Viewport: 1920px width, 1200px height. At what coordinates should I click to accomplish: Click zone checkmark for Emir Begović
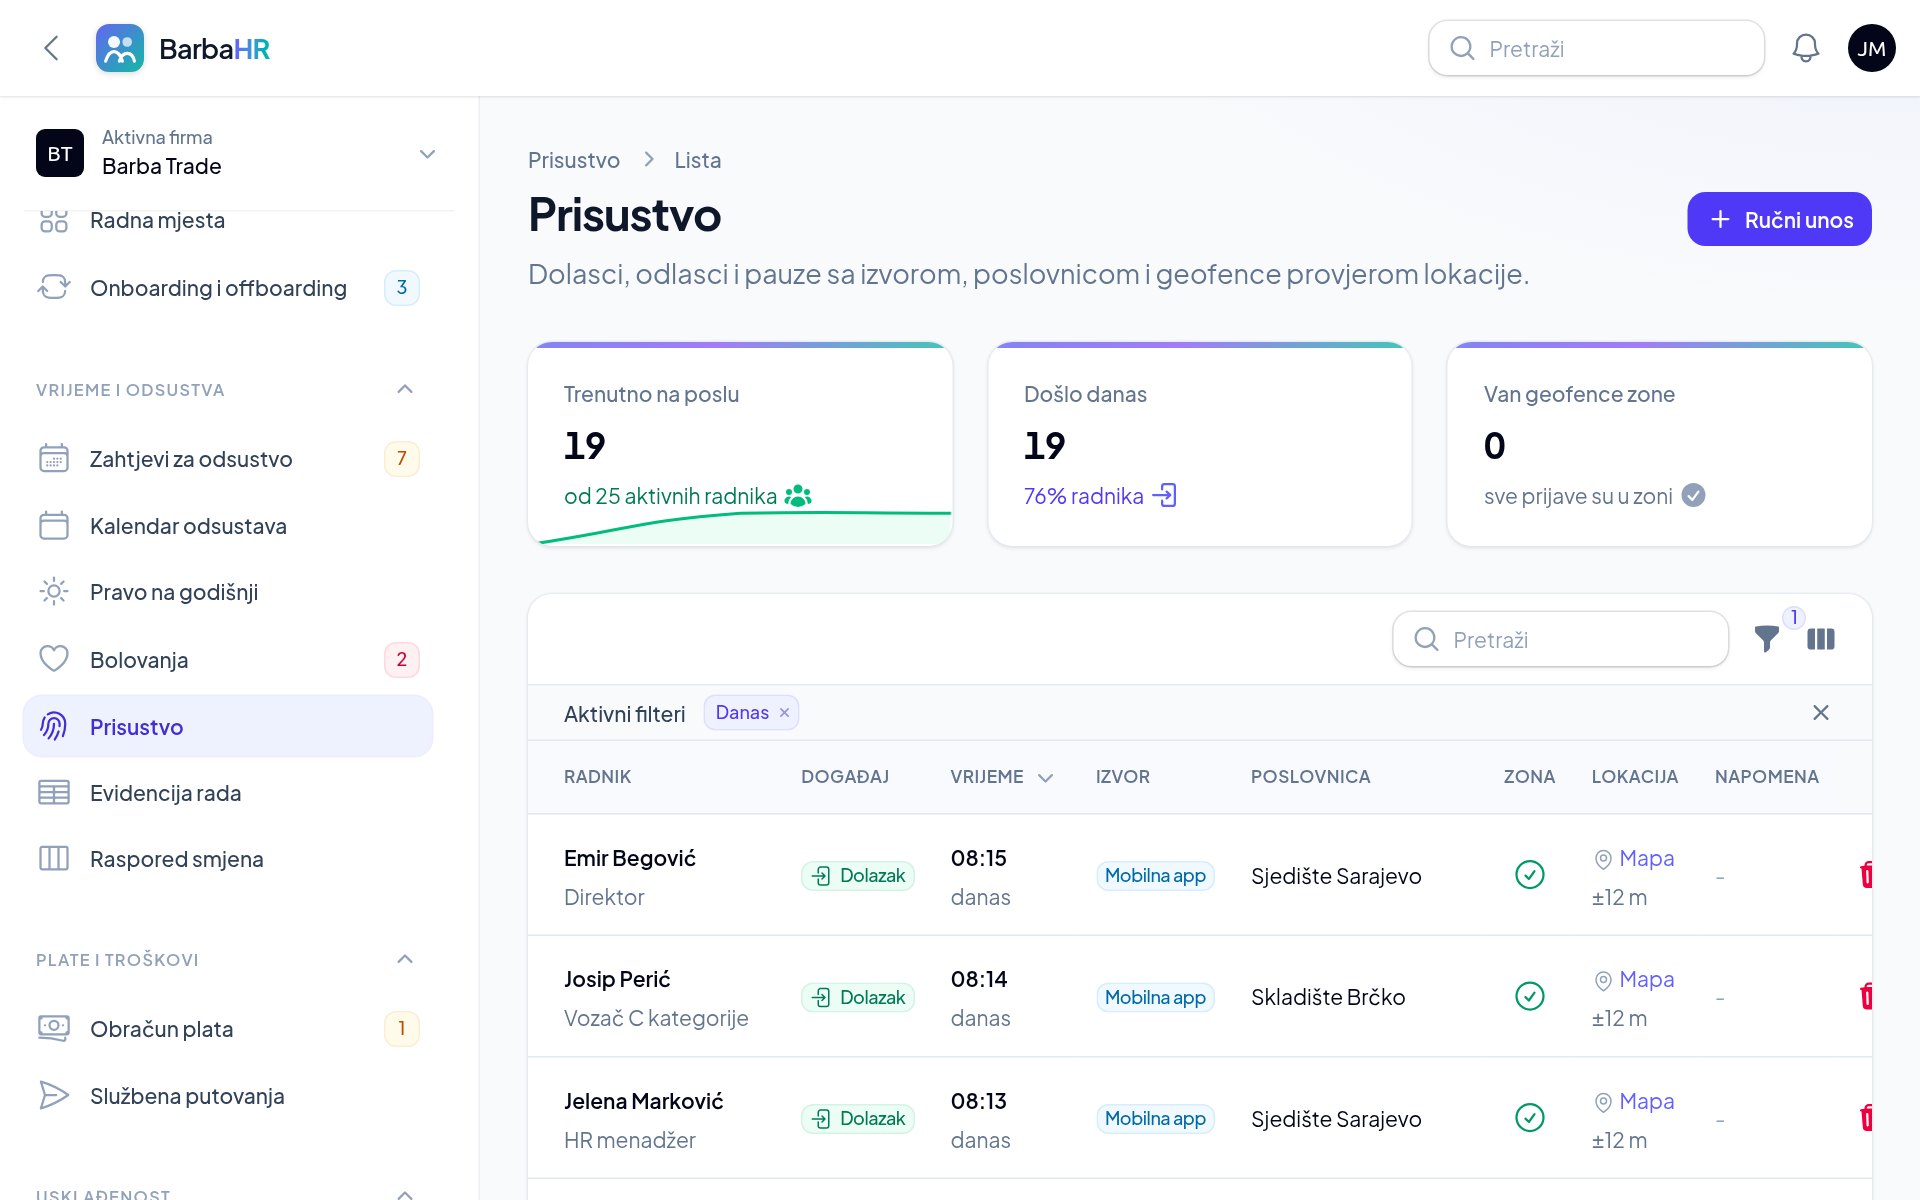click(x=1530, y=875)
